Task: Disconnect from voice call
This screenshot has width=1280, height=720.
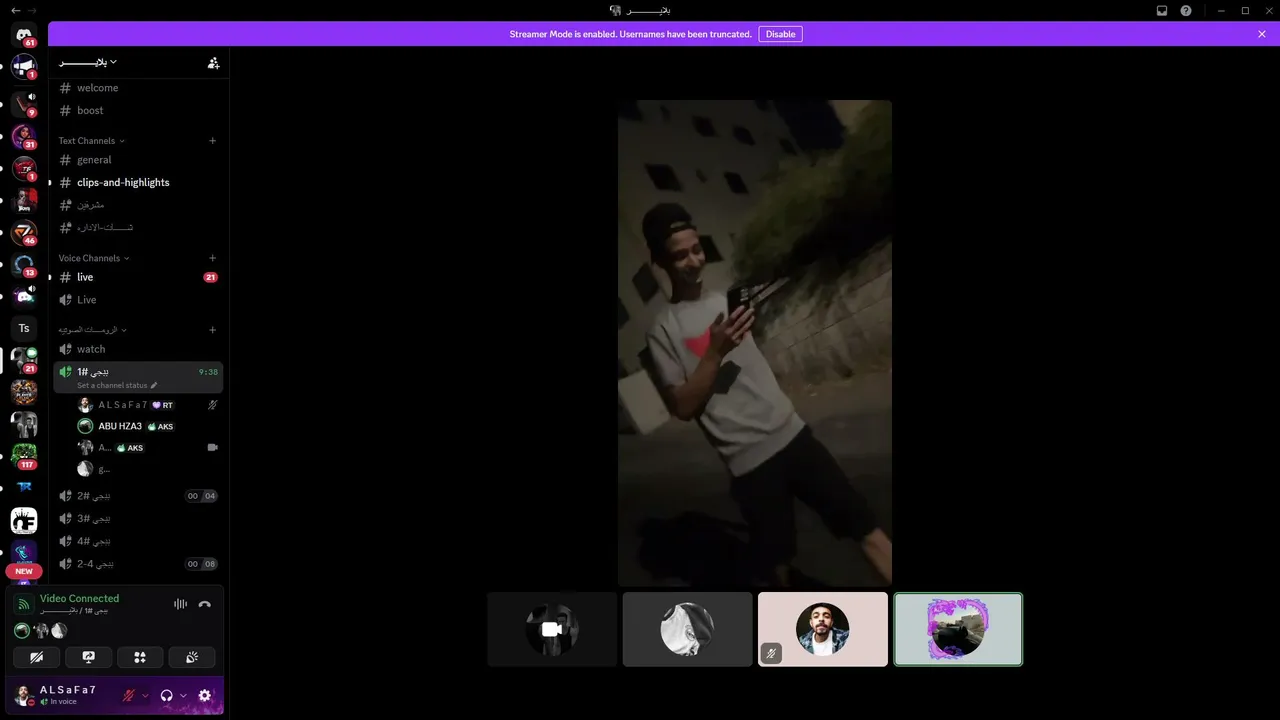Action: tap(205, 604)
